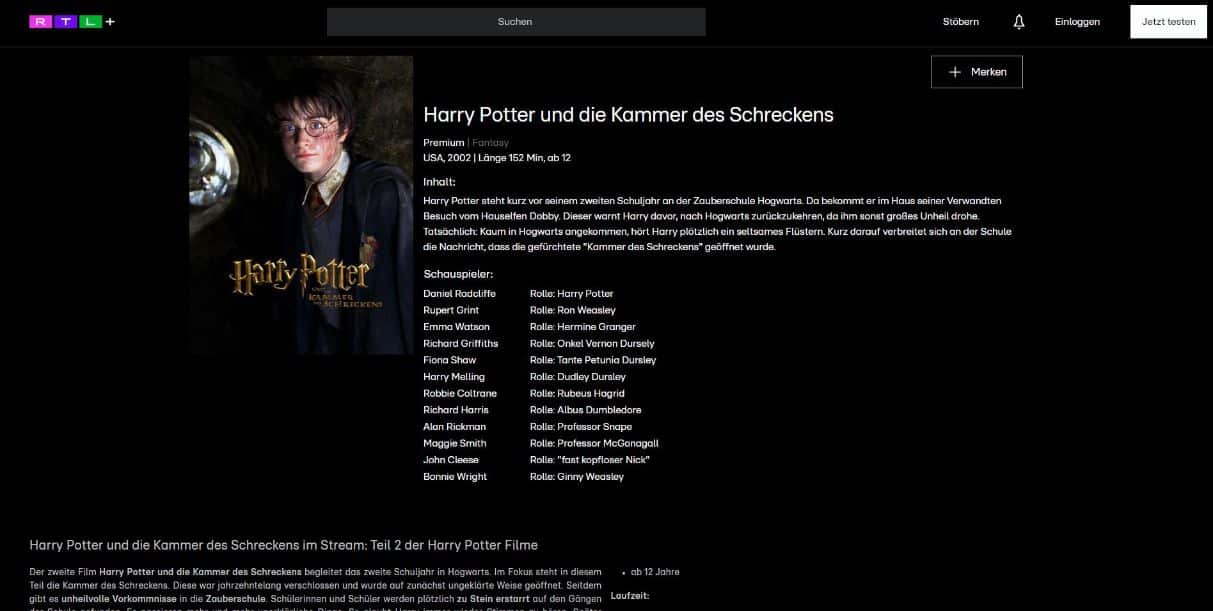1213x611 pixels.
Task: Select actor John Cleese
Action: coord(450,460)
